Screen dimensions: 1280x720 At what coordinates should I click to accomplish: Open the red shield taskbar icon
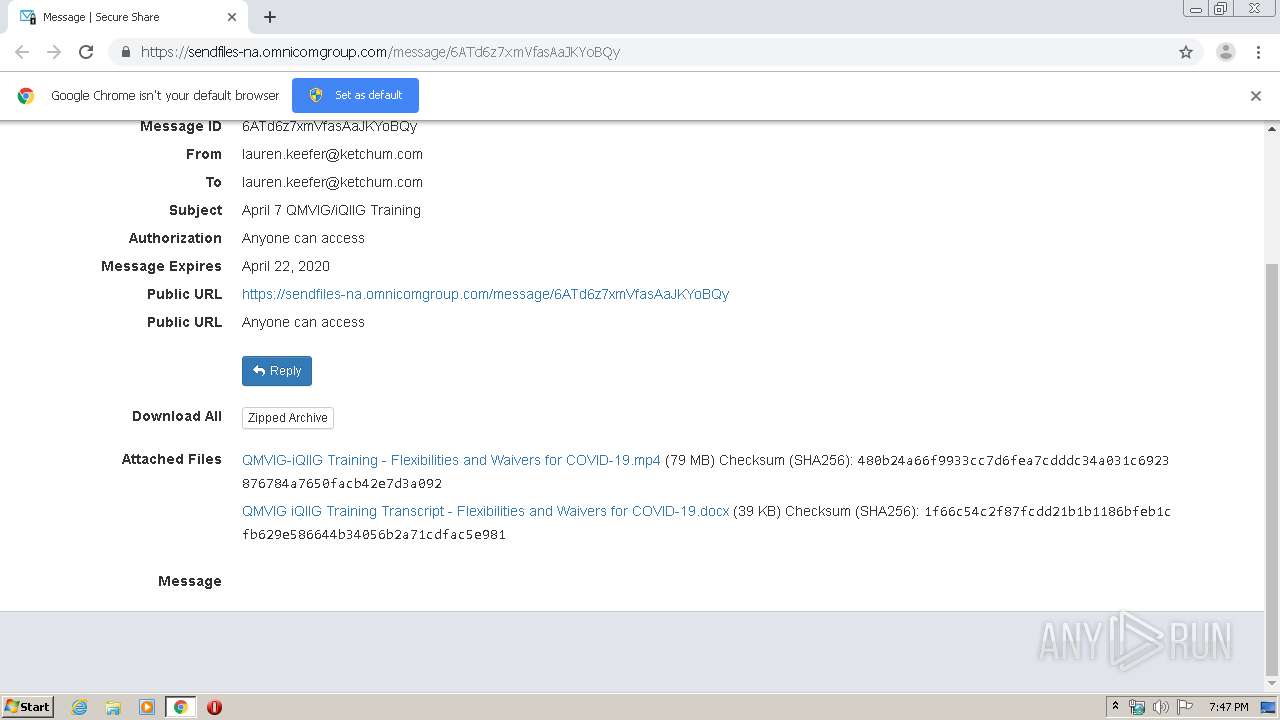tap(214, 707)
